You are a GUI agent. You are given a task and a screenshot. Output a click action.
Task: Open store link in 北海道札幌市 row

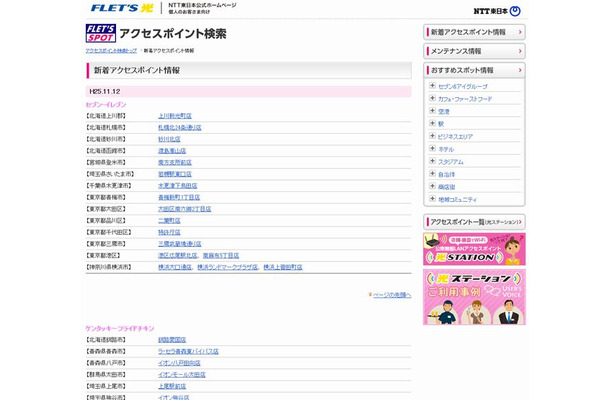pyautogui.click(x=180, y=128)
